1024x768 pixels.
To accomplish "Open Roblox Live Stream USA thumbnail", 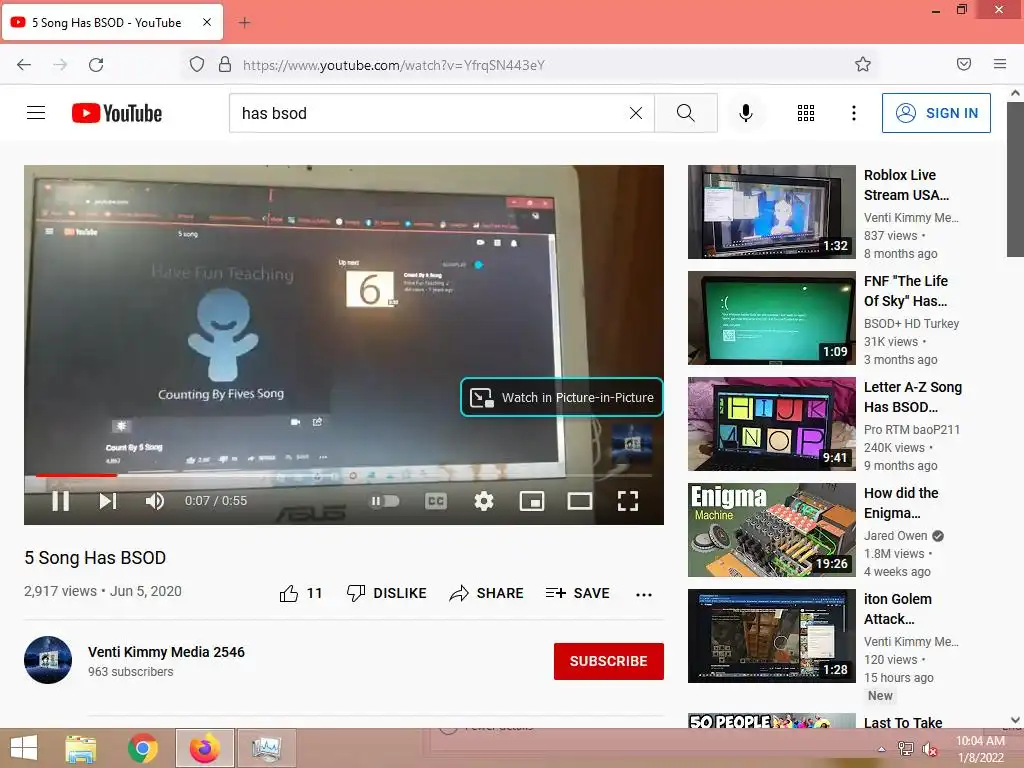I will pos(771,212).
